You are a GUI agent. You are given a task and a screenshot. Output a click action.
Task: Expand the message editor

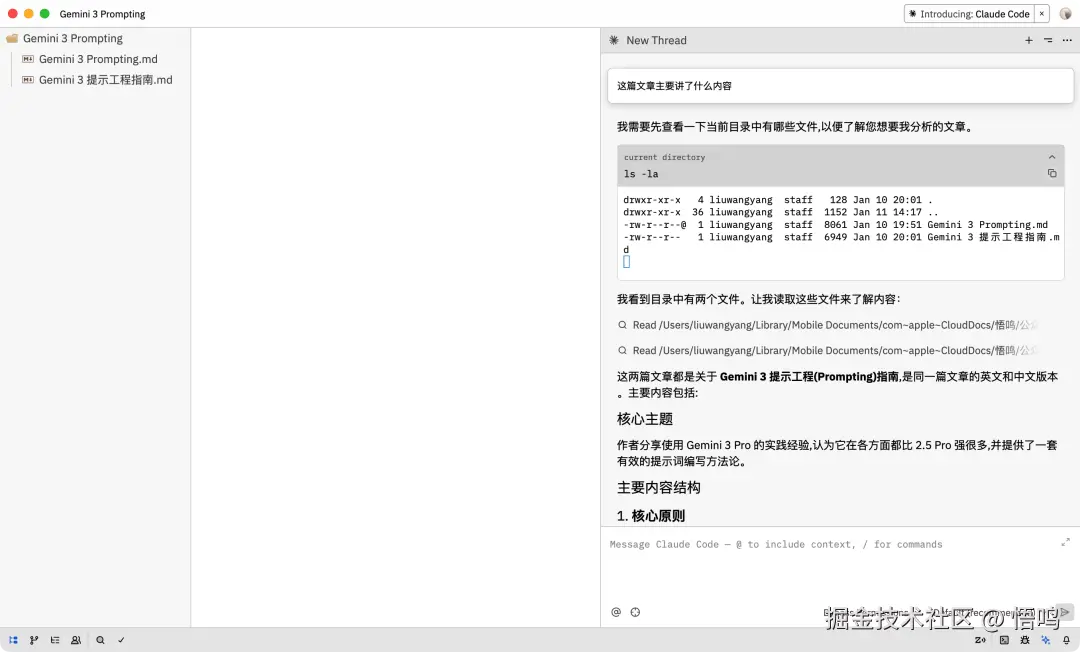(1066, 542)
